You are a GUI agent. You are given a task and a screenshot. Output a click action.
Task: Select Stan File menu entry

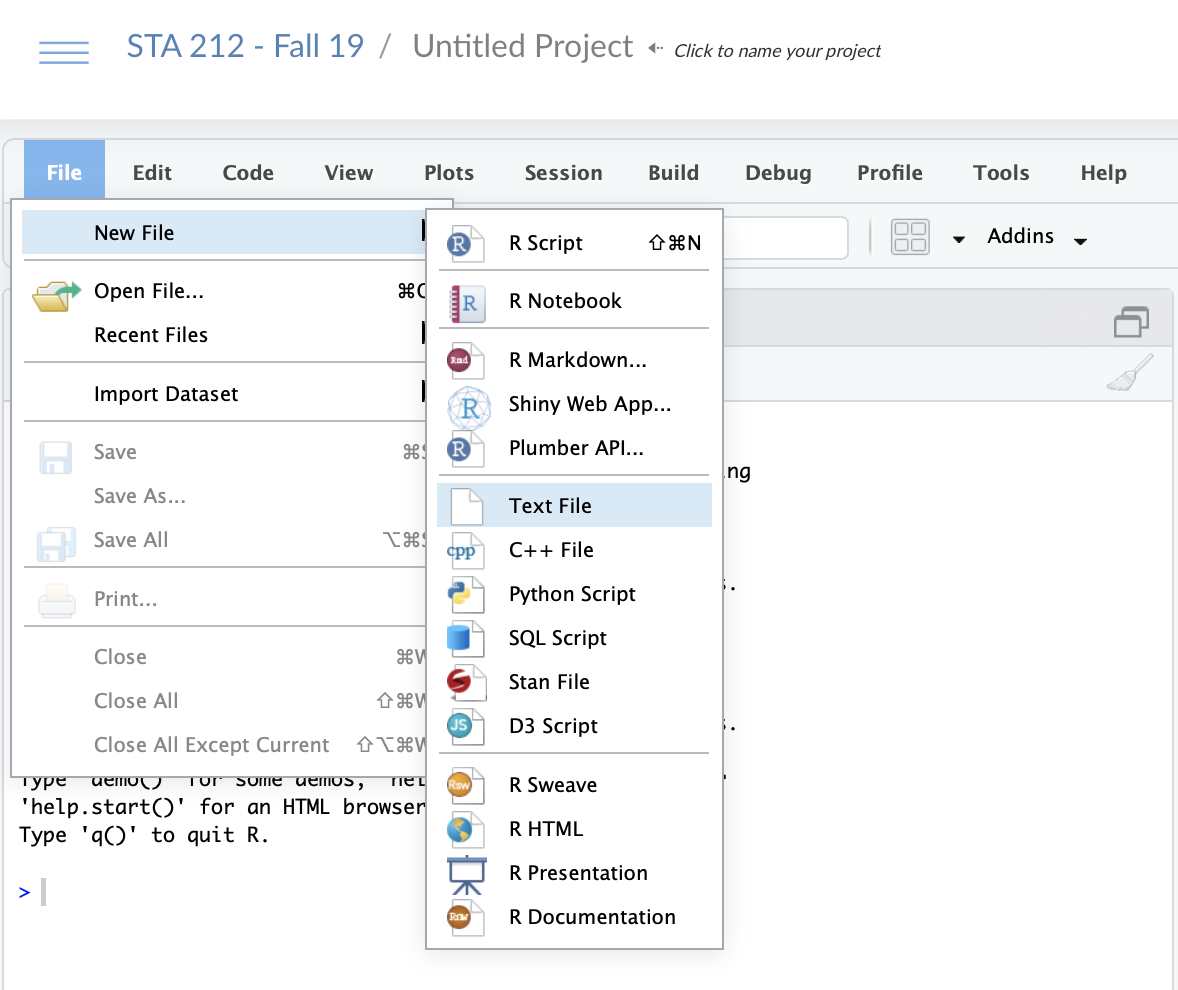575,682
